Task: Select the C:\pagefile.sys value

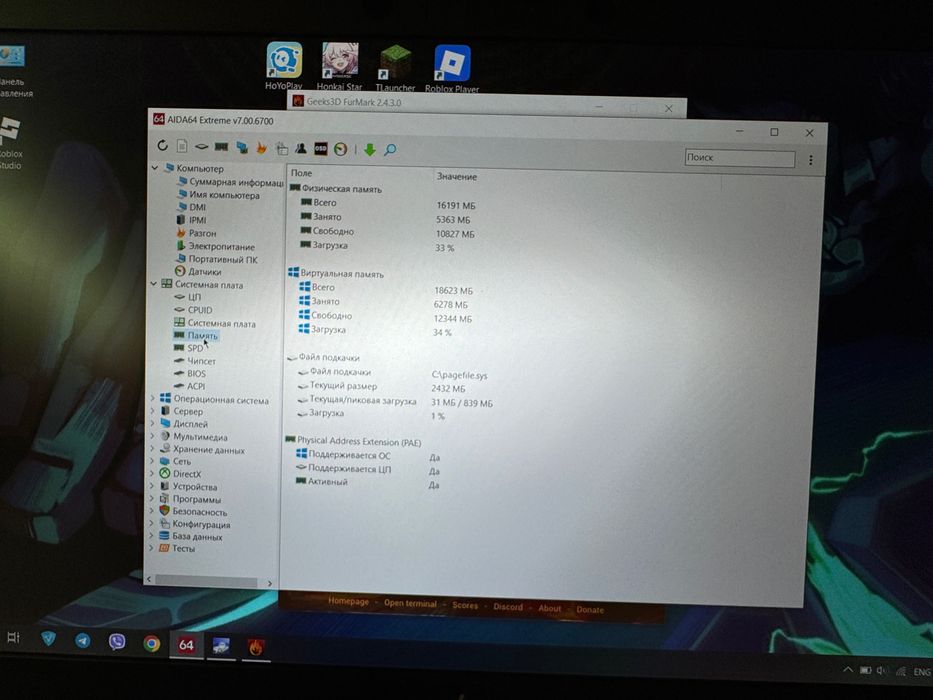Action: tap(459, 376)
